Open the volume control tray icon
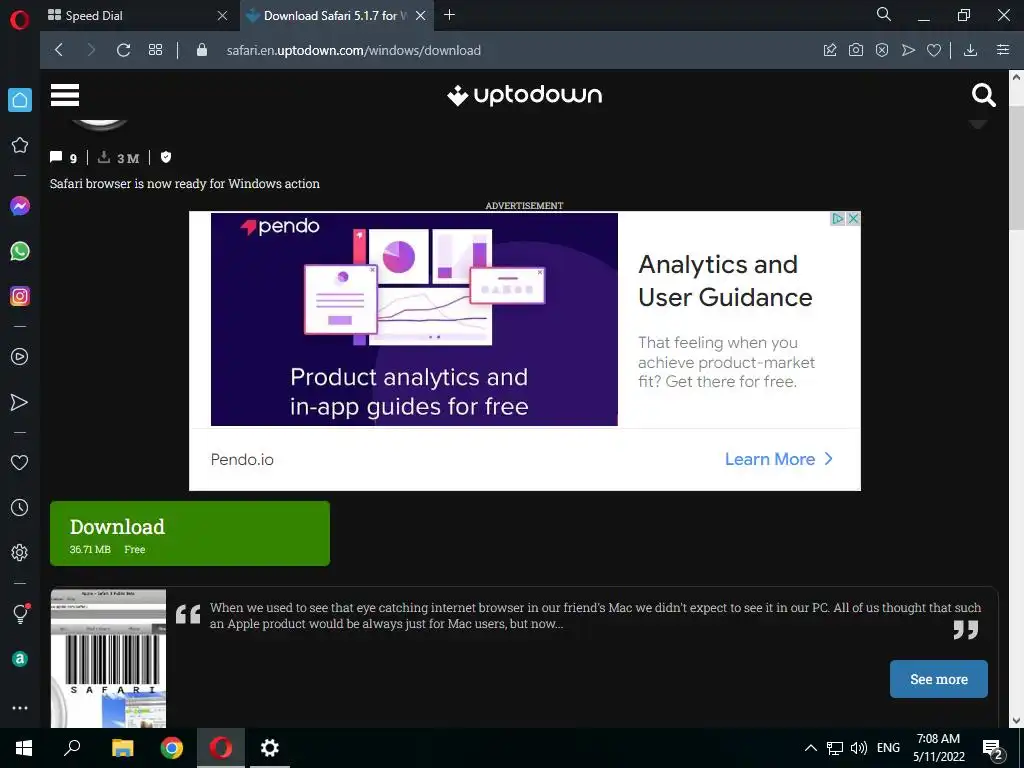 (x=859, y=748)
